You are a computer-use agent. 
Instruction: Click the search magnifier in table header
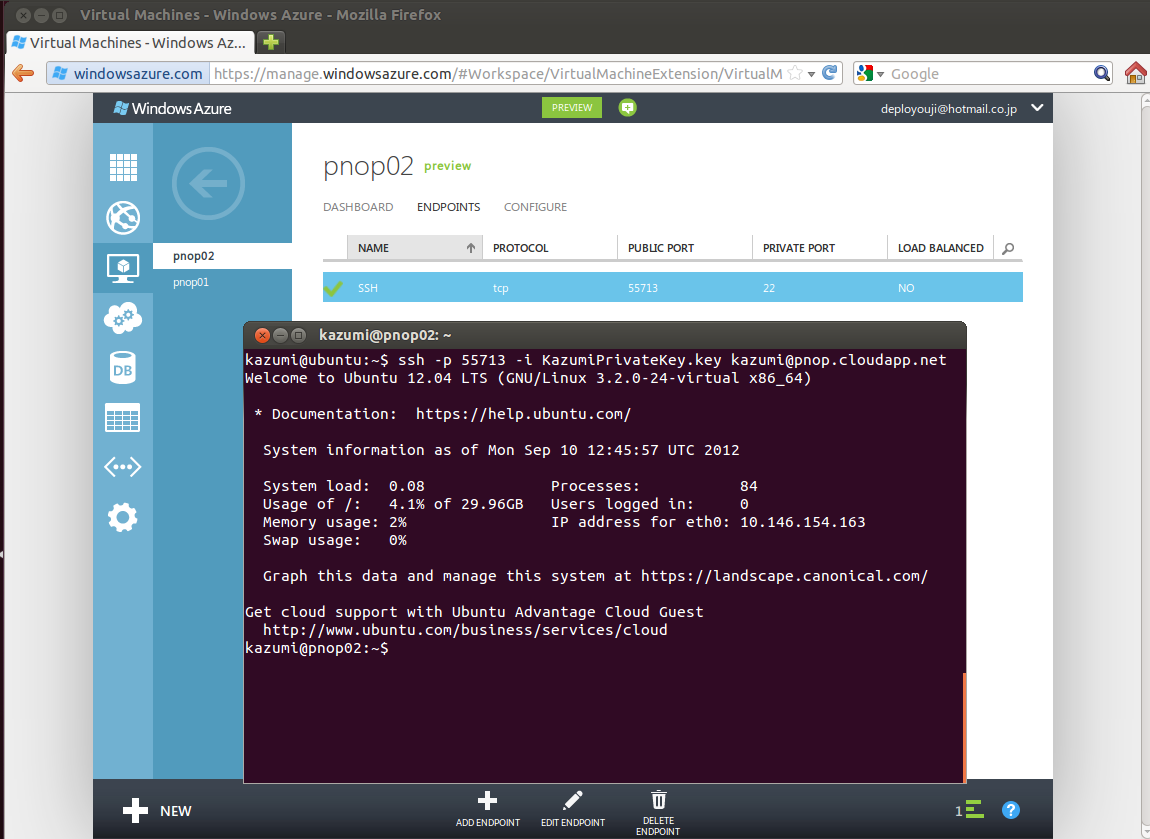1008,249
